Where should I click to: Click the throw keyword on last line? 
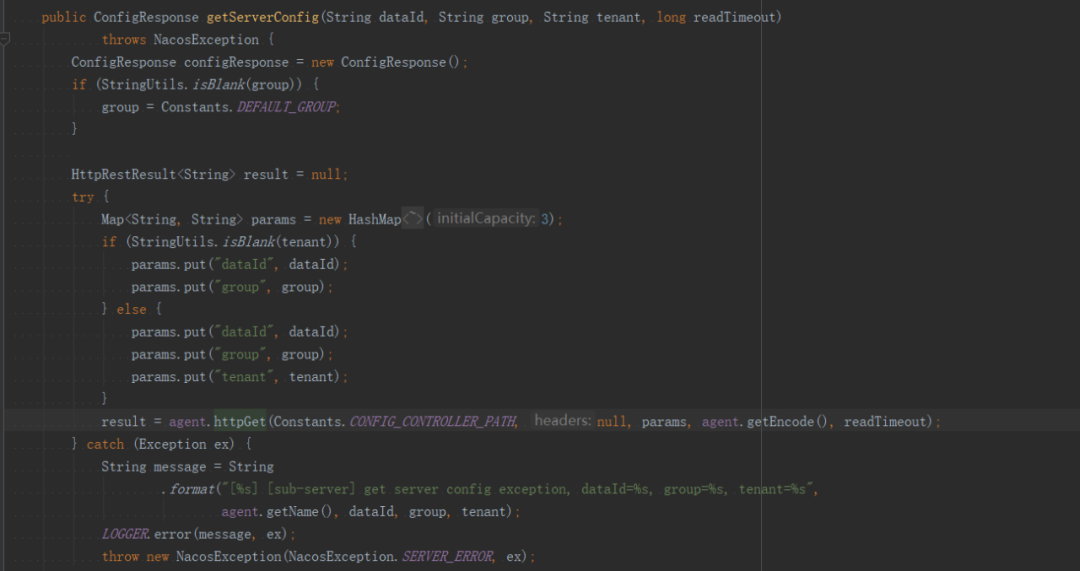point(121,556)
